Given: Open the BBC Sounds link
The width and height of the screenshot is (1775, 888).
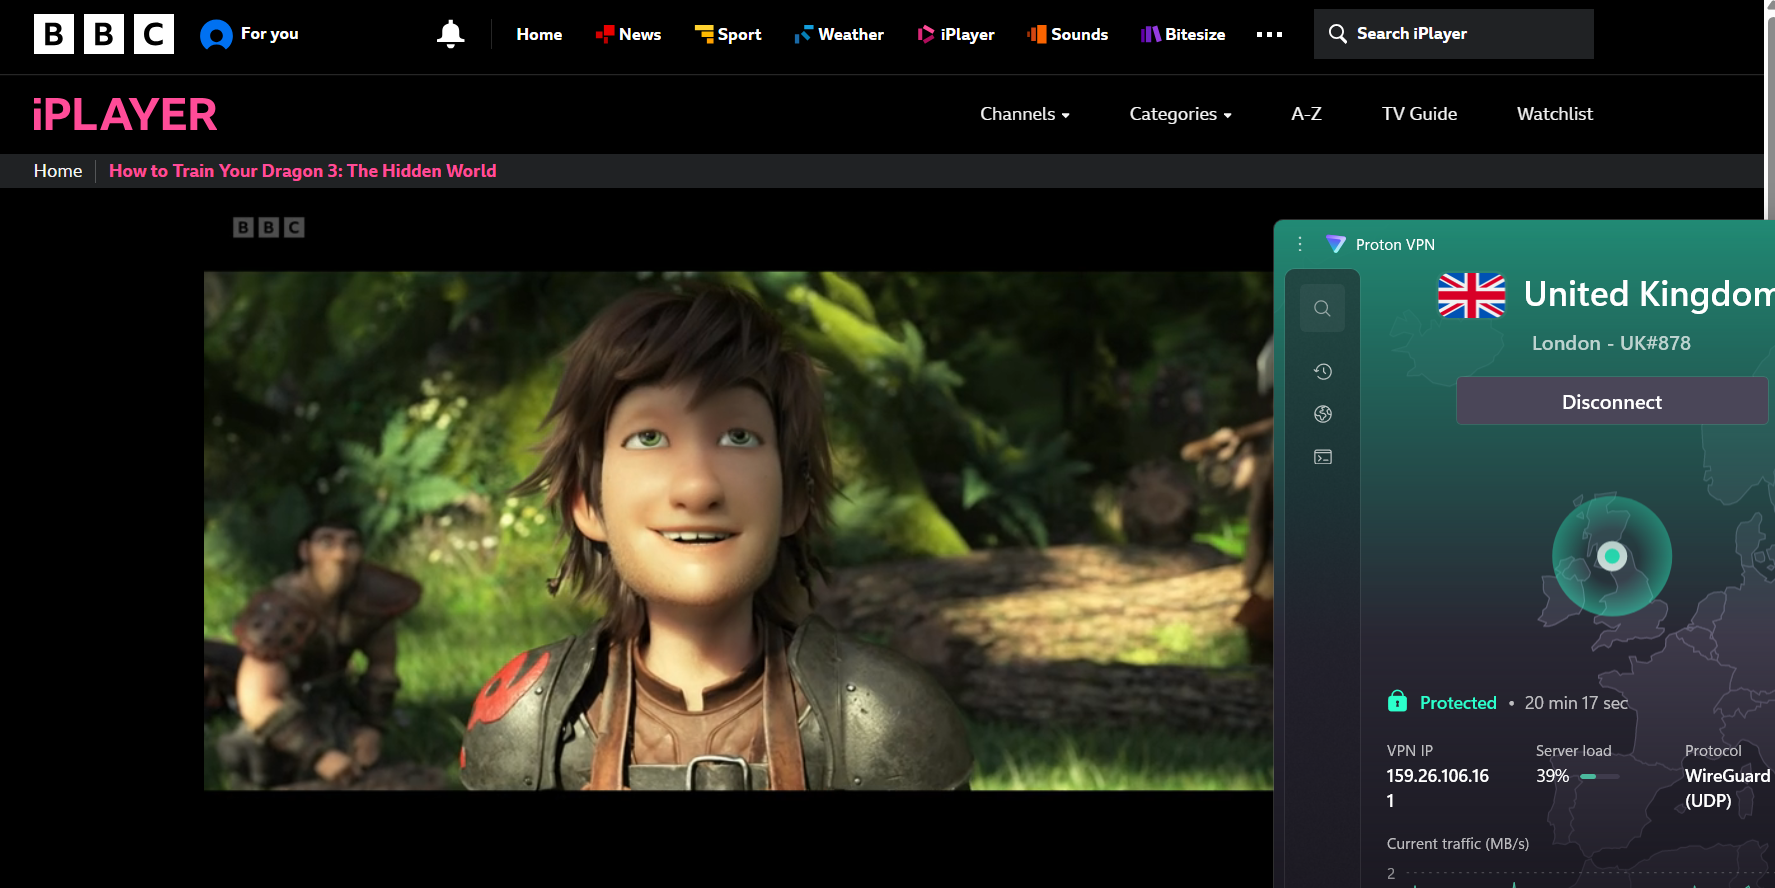Looking at the screenshot, I should pos(1068,34).
